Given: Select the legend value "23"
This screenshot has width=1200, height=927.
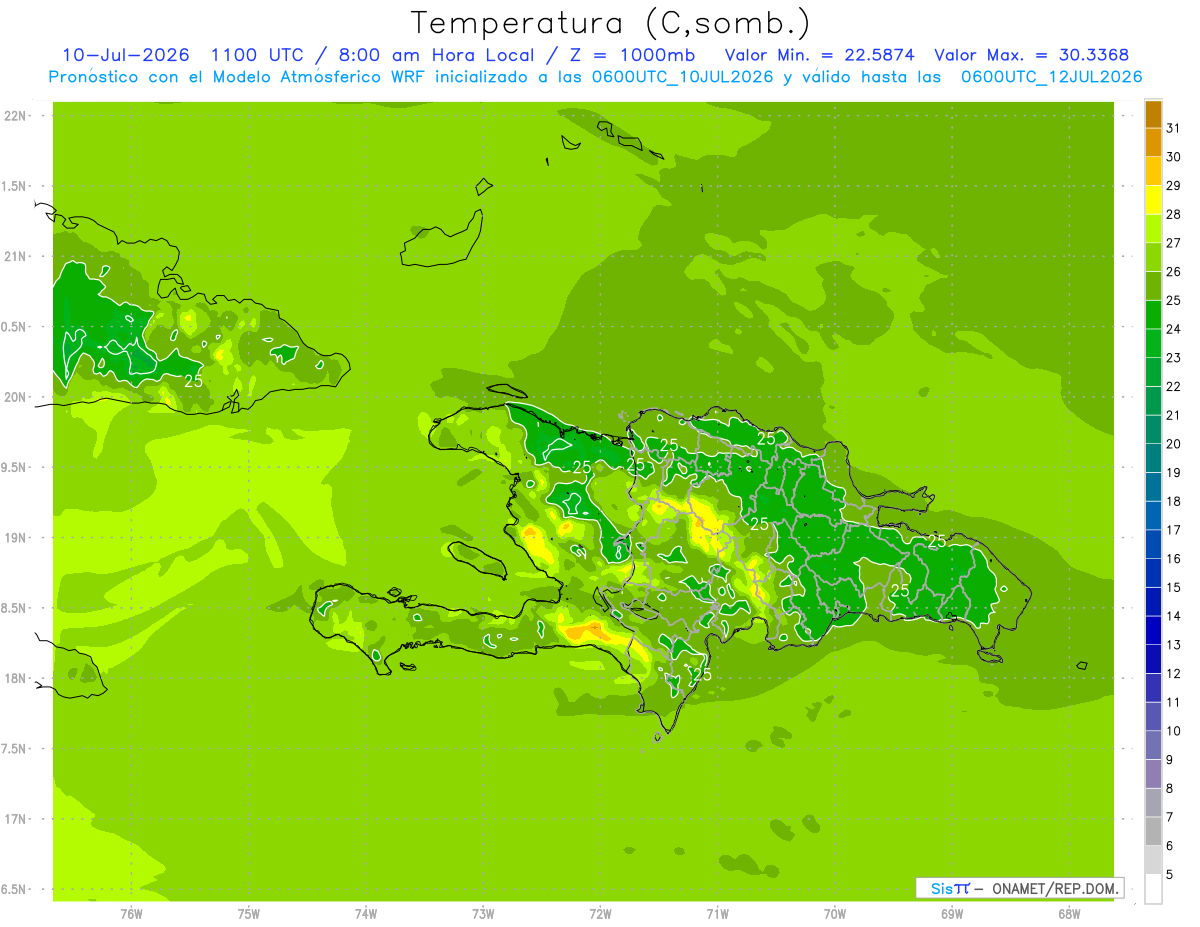Looking at the screenshot, I should 1173,358.
